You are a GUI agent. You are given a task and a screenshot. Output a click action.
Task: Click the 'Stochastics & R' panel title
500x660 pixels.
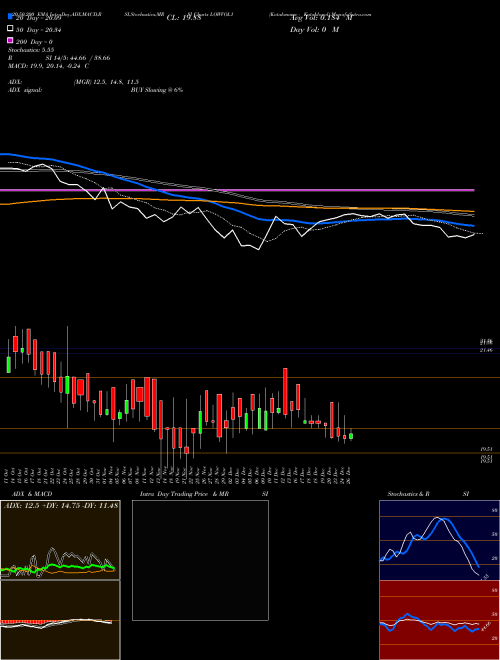coord(408,494)
